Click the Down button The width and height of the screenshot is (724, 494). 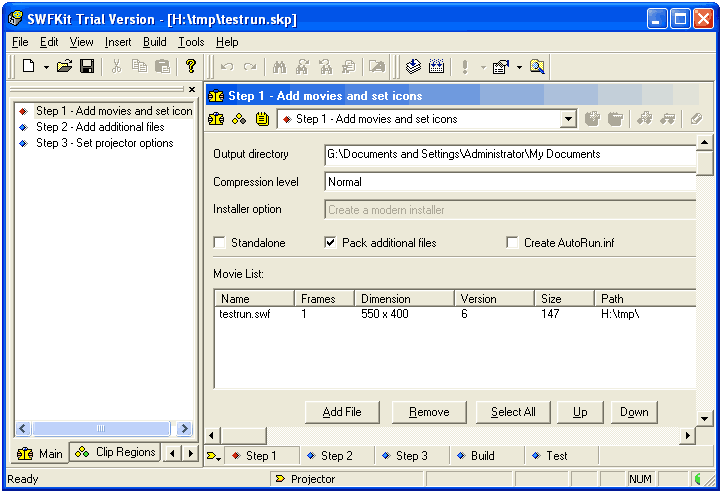634,412
